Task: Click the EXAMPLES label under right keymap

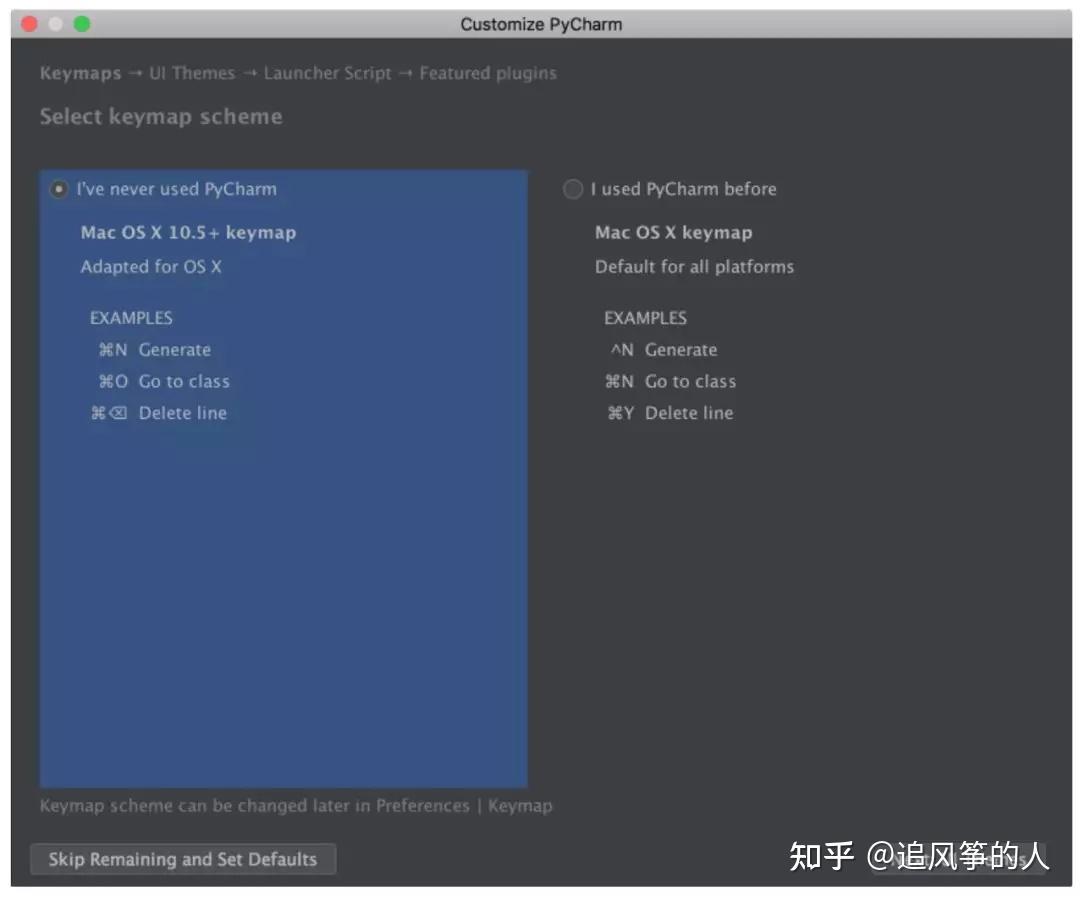Action: pos(645,318)
